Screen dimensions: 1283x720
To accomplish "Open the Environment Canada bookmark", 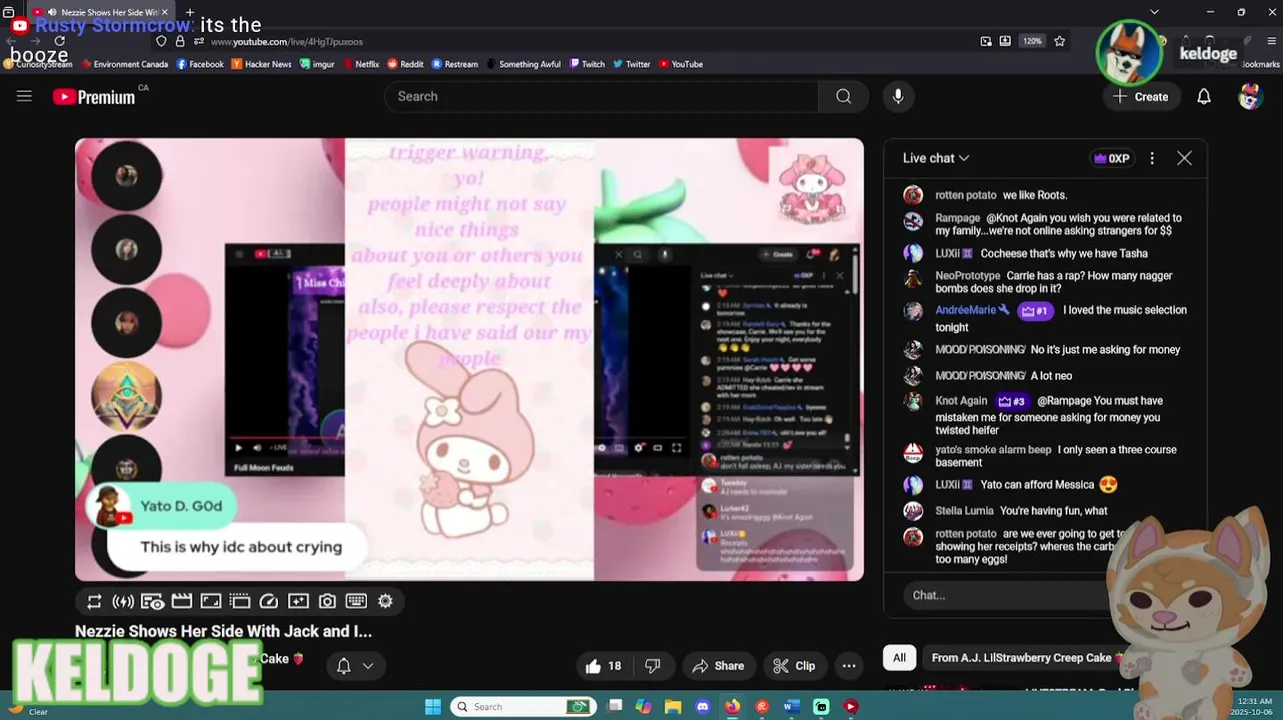I will (124, 64).
